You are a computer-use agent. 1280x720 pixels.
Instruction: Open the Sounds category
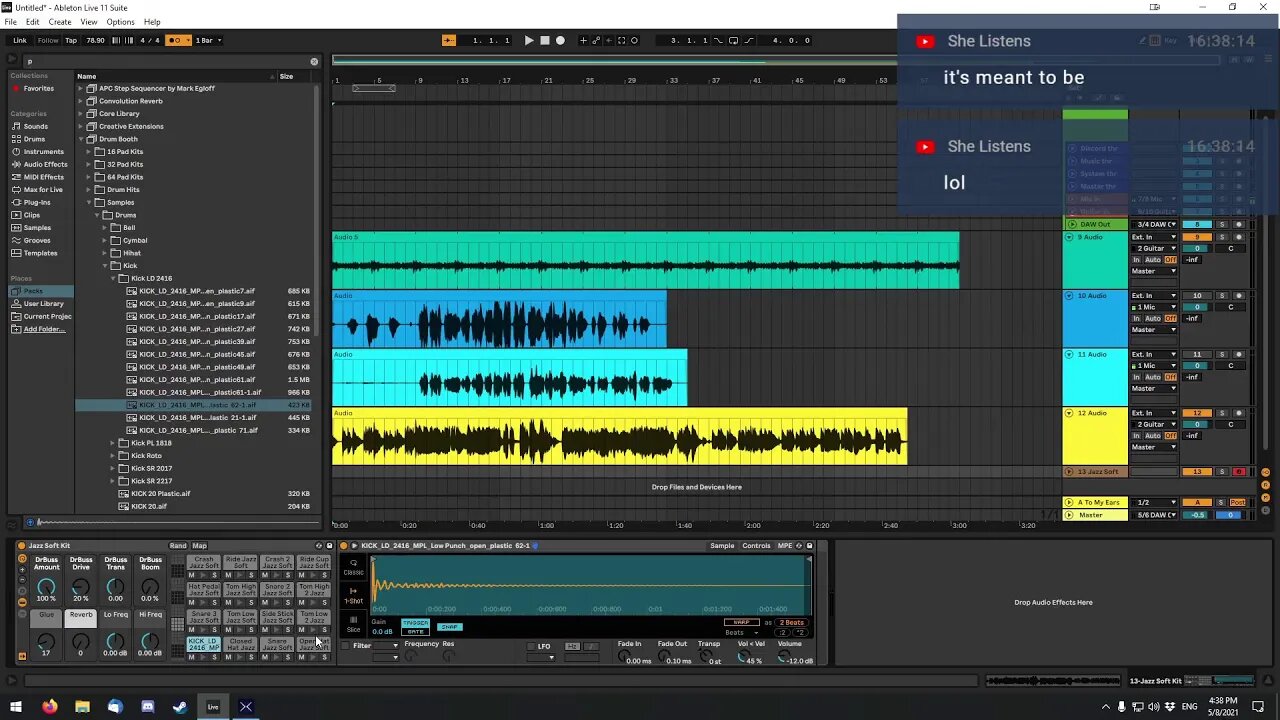click(x=35, y=126)
